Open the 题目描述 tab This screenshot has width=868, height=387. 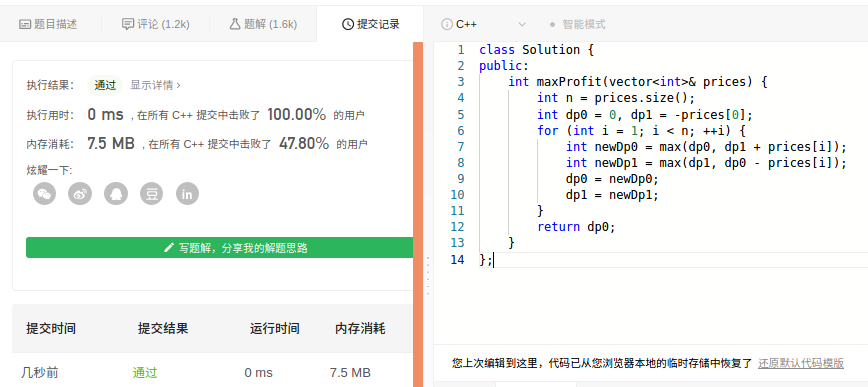tap(48, 24)
